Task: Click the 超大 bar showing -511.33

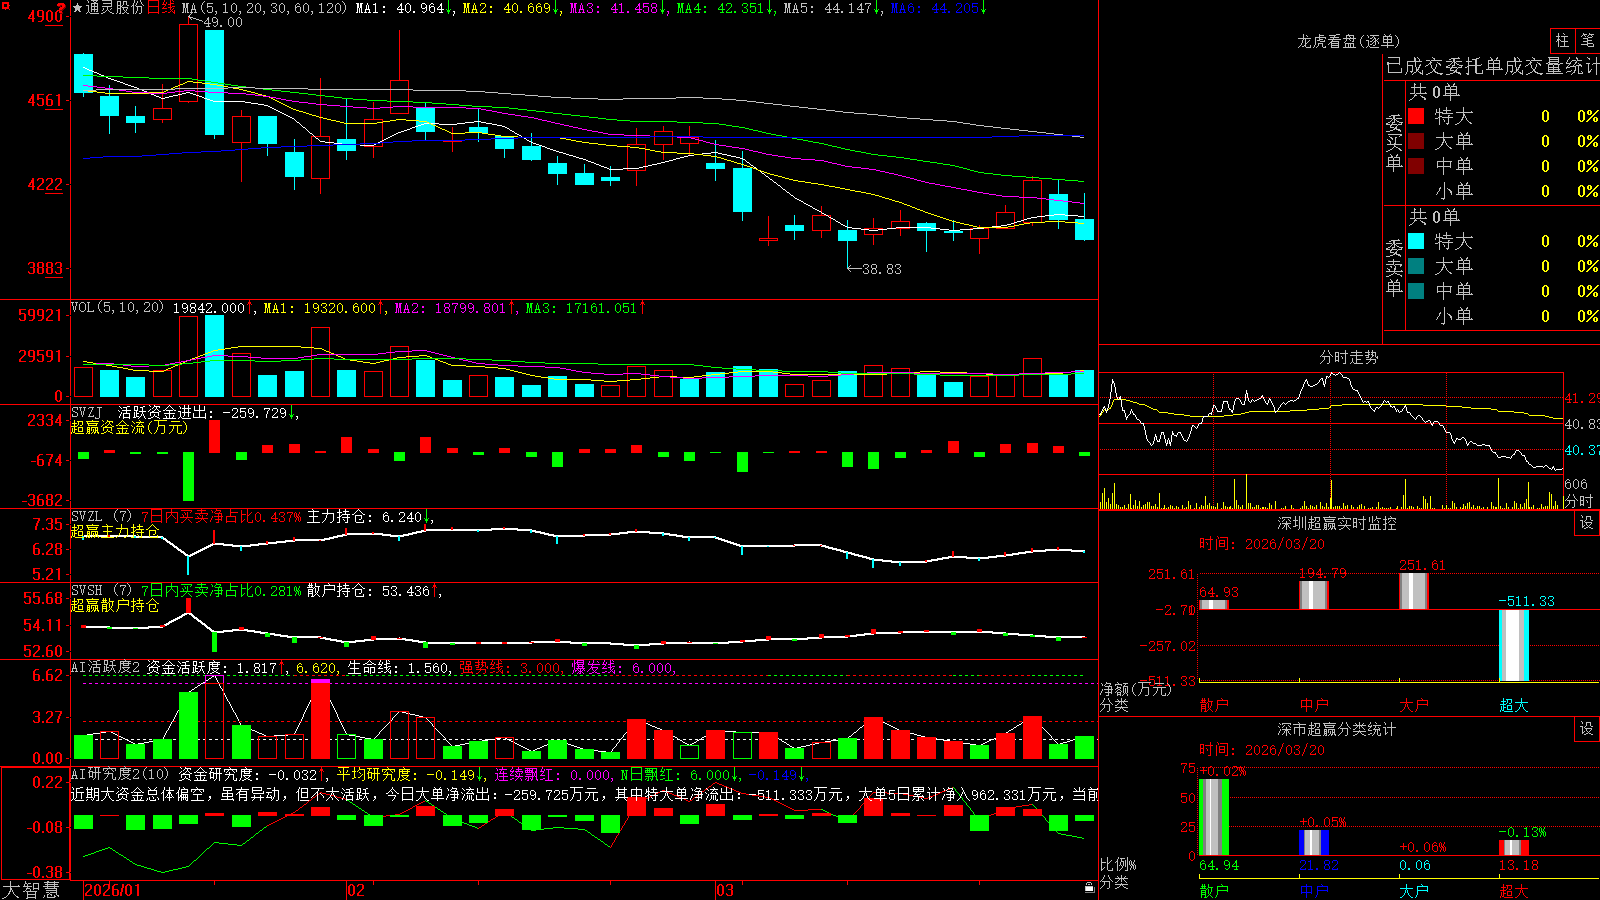Action: pos(1514,646)
